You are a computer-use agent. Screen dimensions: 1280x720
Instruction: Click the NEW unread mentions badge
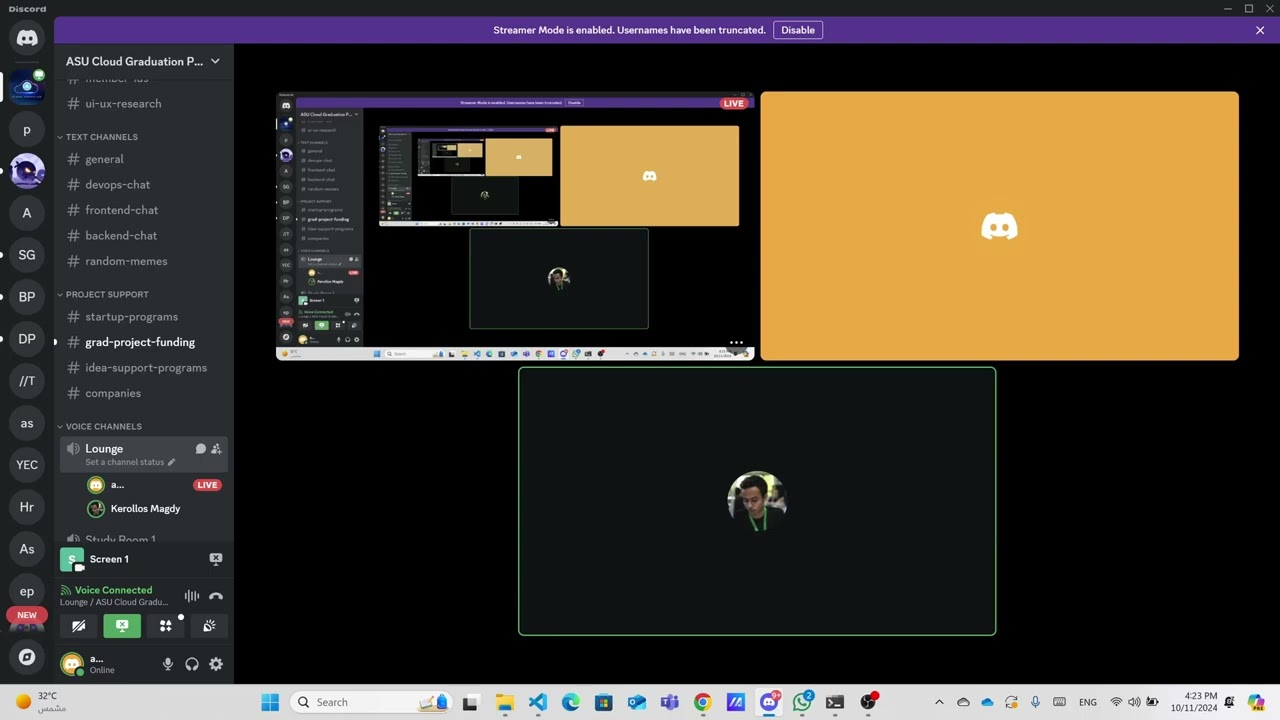click(x=27, y=615)
